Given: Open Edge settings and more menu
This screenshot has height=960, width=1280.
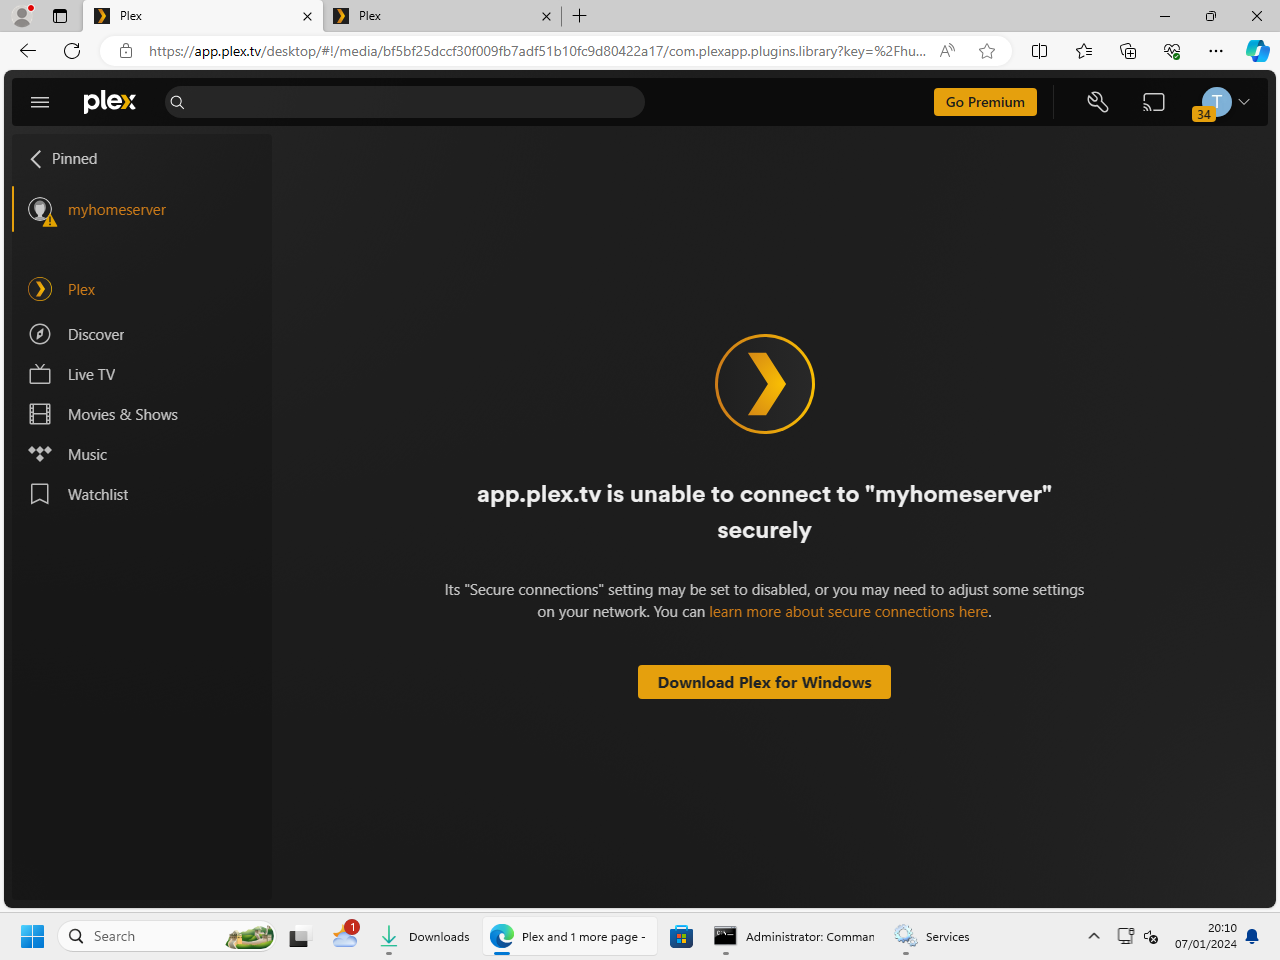Looking at the screenshot, I should point(1216,51).
